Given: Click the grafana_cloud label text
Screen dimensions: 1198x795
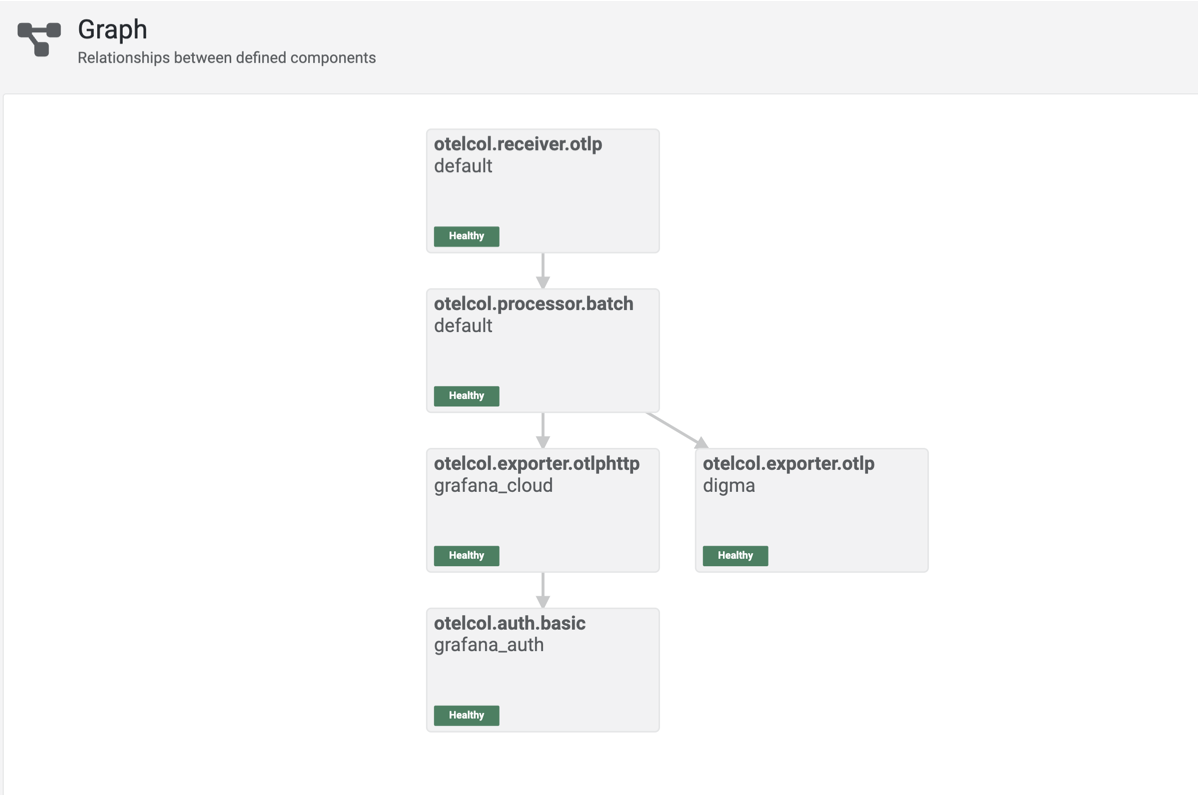Looking at the screenshot, I should point(493,486).
